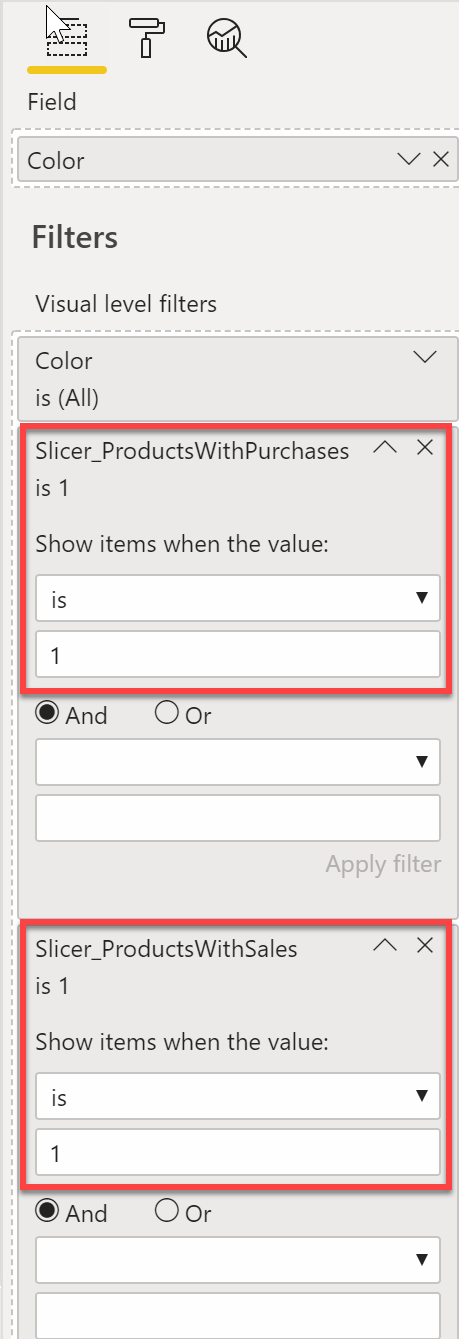Remove Color from the Field well
The height and width of the screenshot is (1339, 459).
(x=440, y=159)
